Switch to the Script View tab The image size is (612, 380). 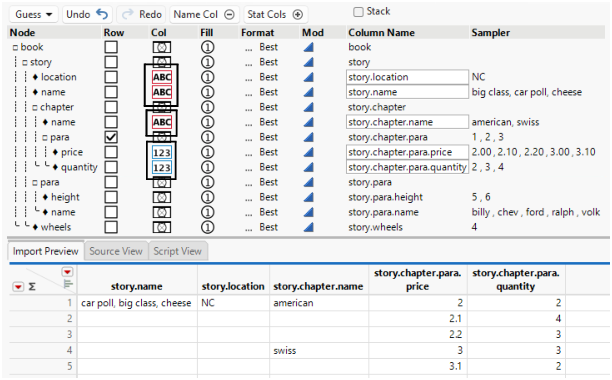(x=178, y=251)
